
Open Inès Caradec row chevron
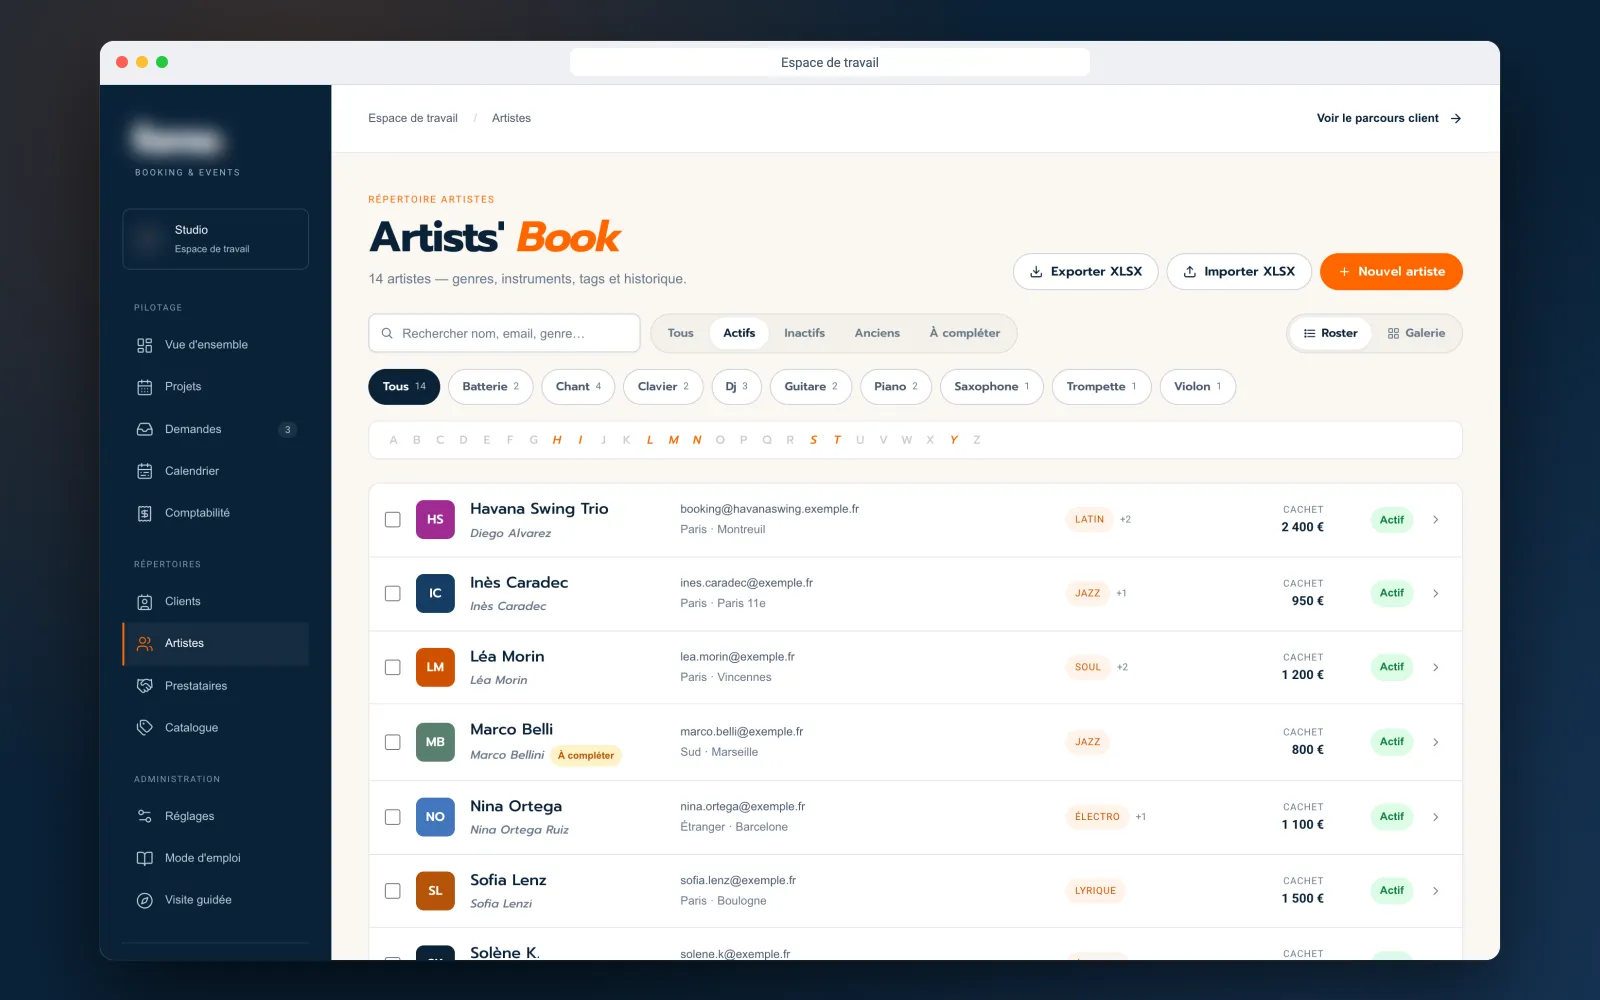pos(1436,593)
